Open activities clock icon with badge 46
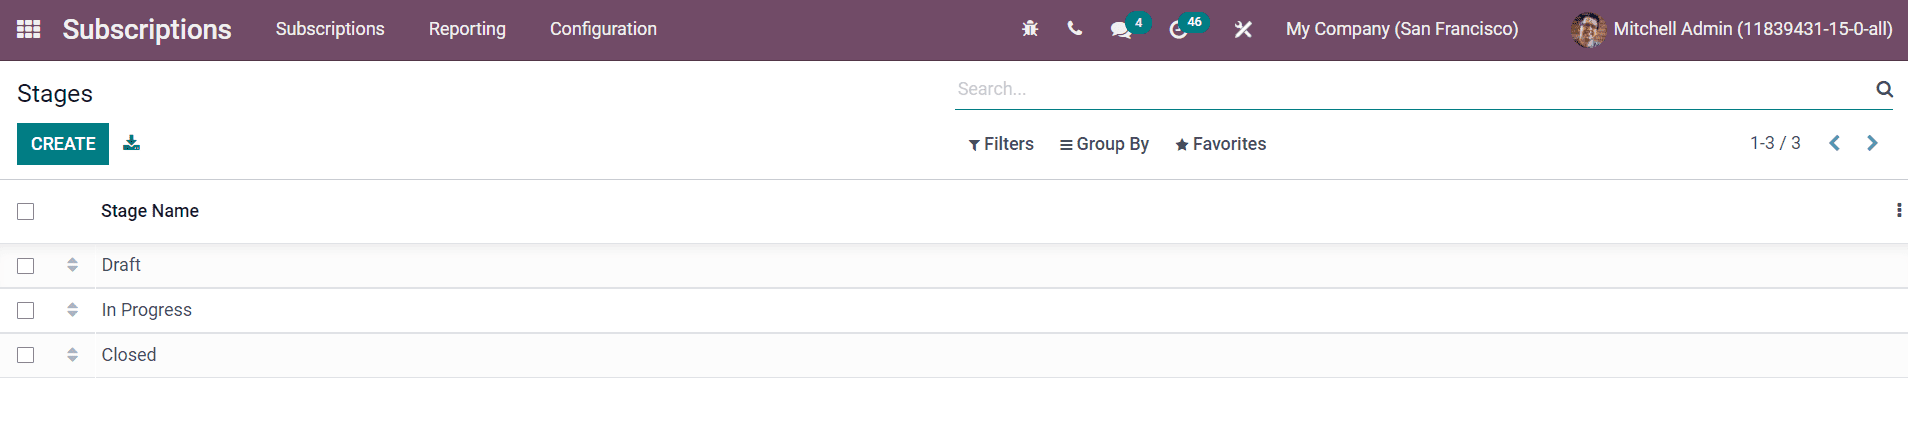The image size is (1908, 422). (x=1188, y=27)
